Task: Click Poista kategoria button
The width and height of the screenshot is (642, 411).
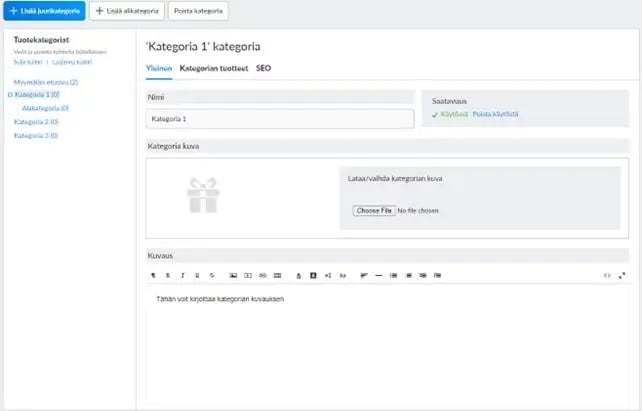Action: point(198,11)
